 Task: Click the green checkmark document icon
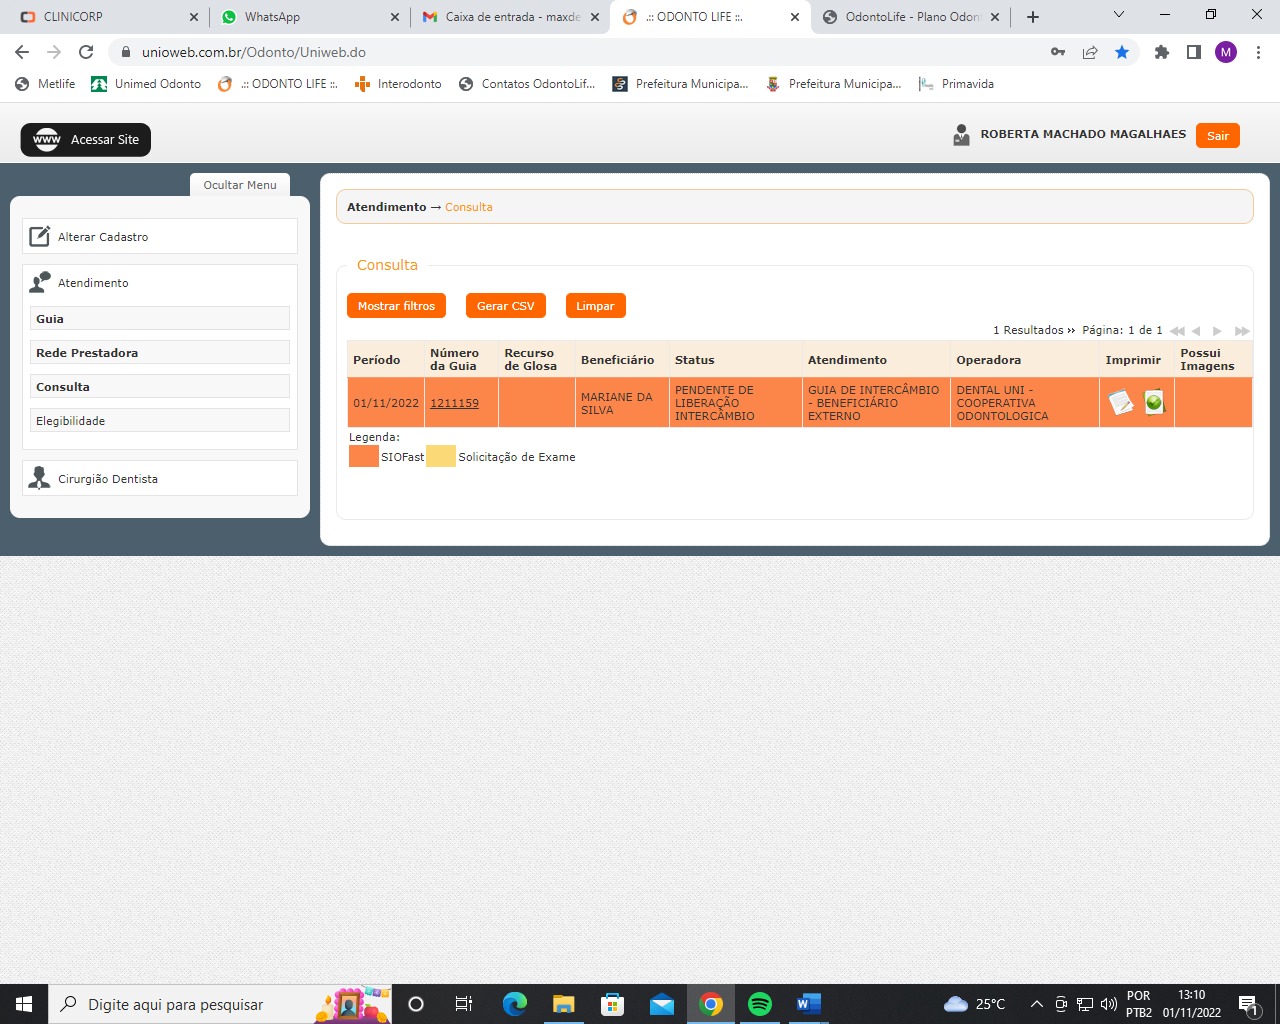[x=1154, y=402]
